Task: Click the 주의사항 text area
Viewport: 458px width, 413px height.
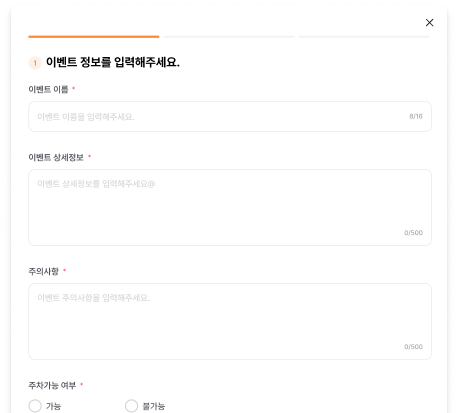Action: click(x=230, y=321)
